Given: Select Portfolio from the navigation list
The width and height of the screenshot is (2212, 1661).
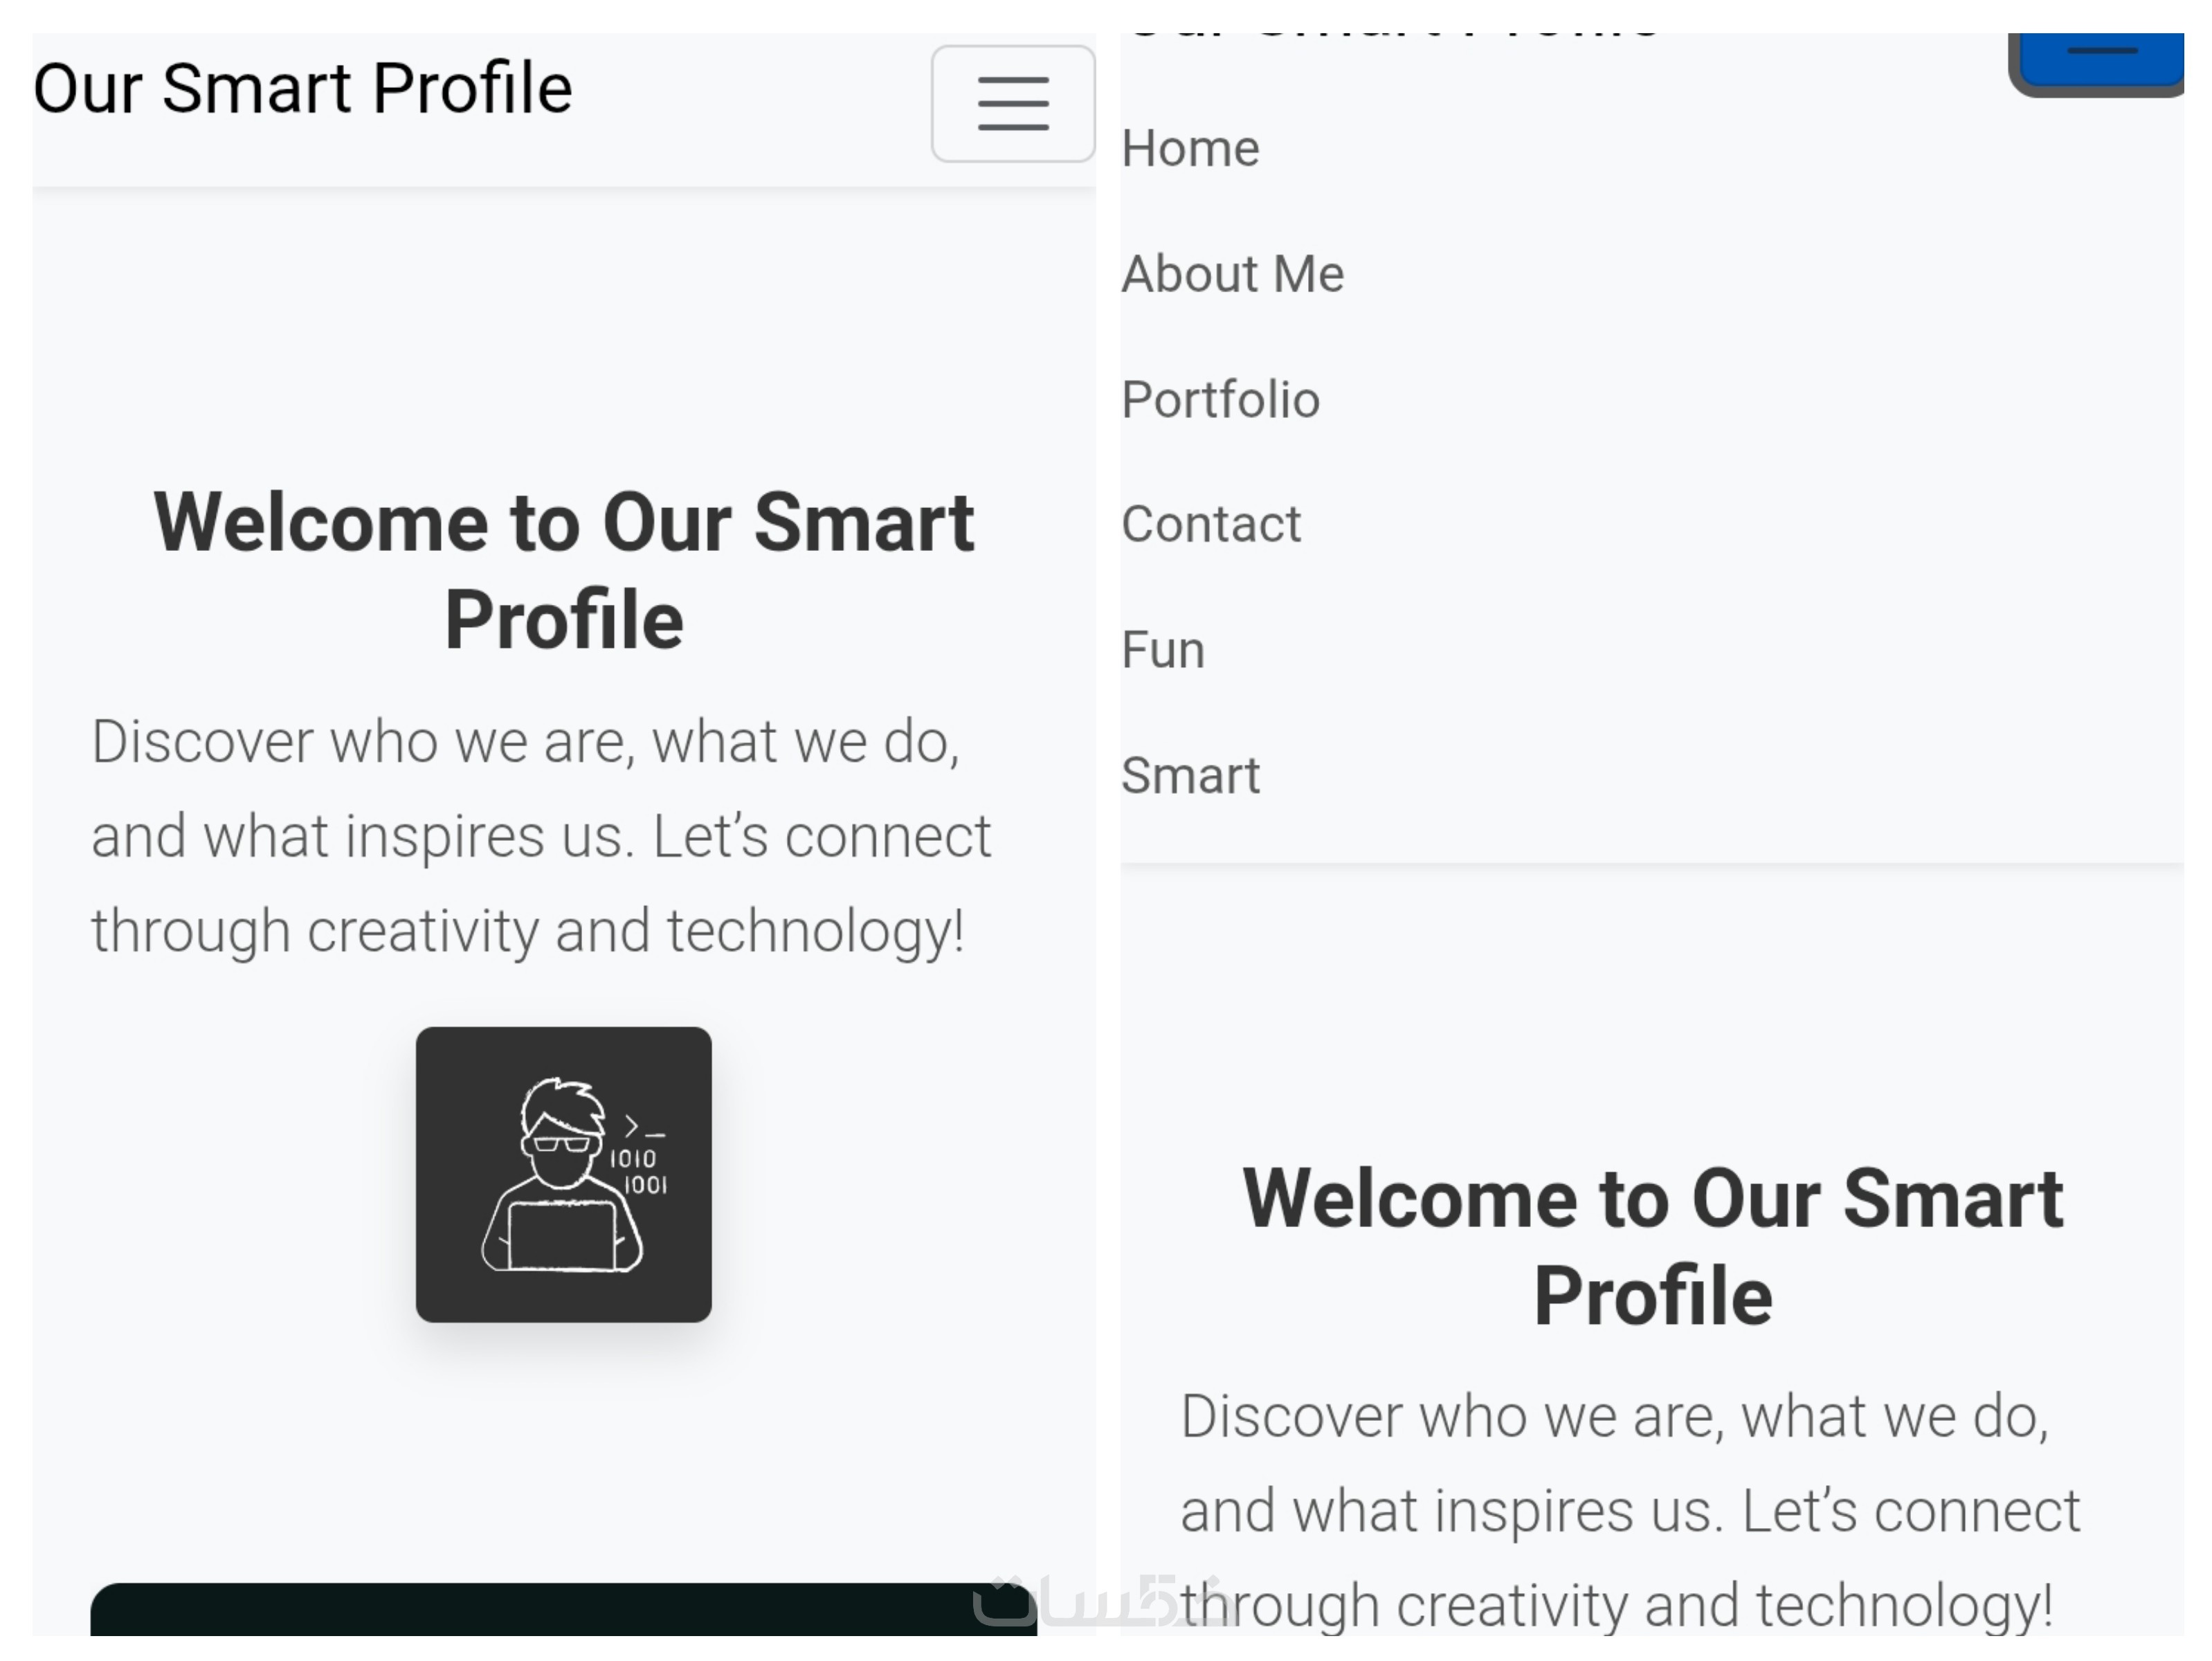Looking at the screenshot, I should pyautogui.click(x=1220, y=400).
